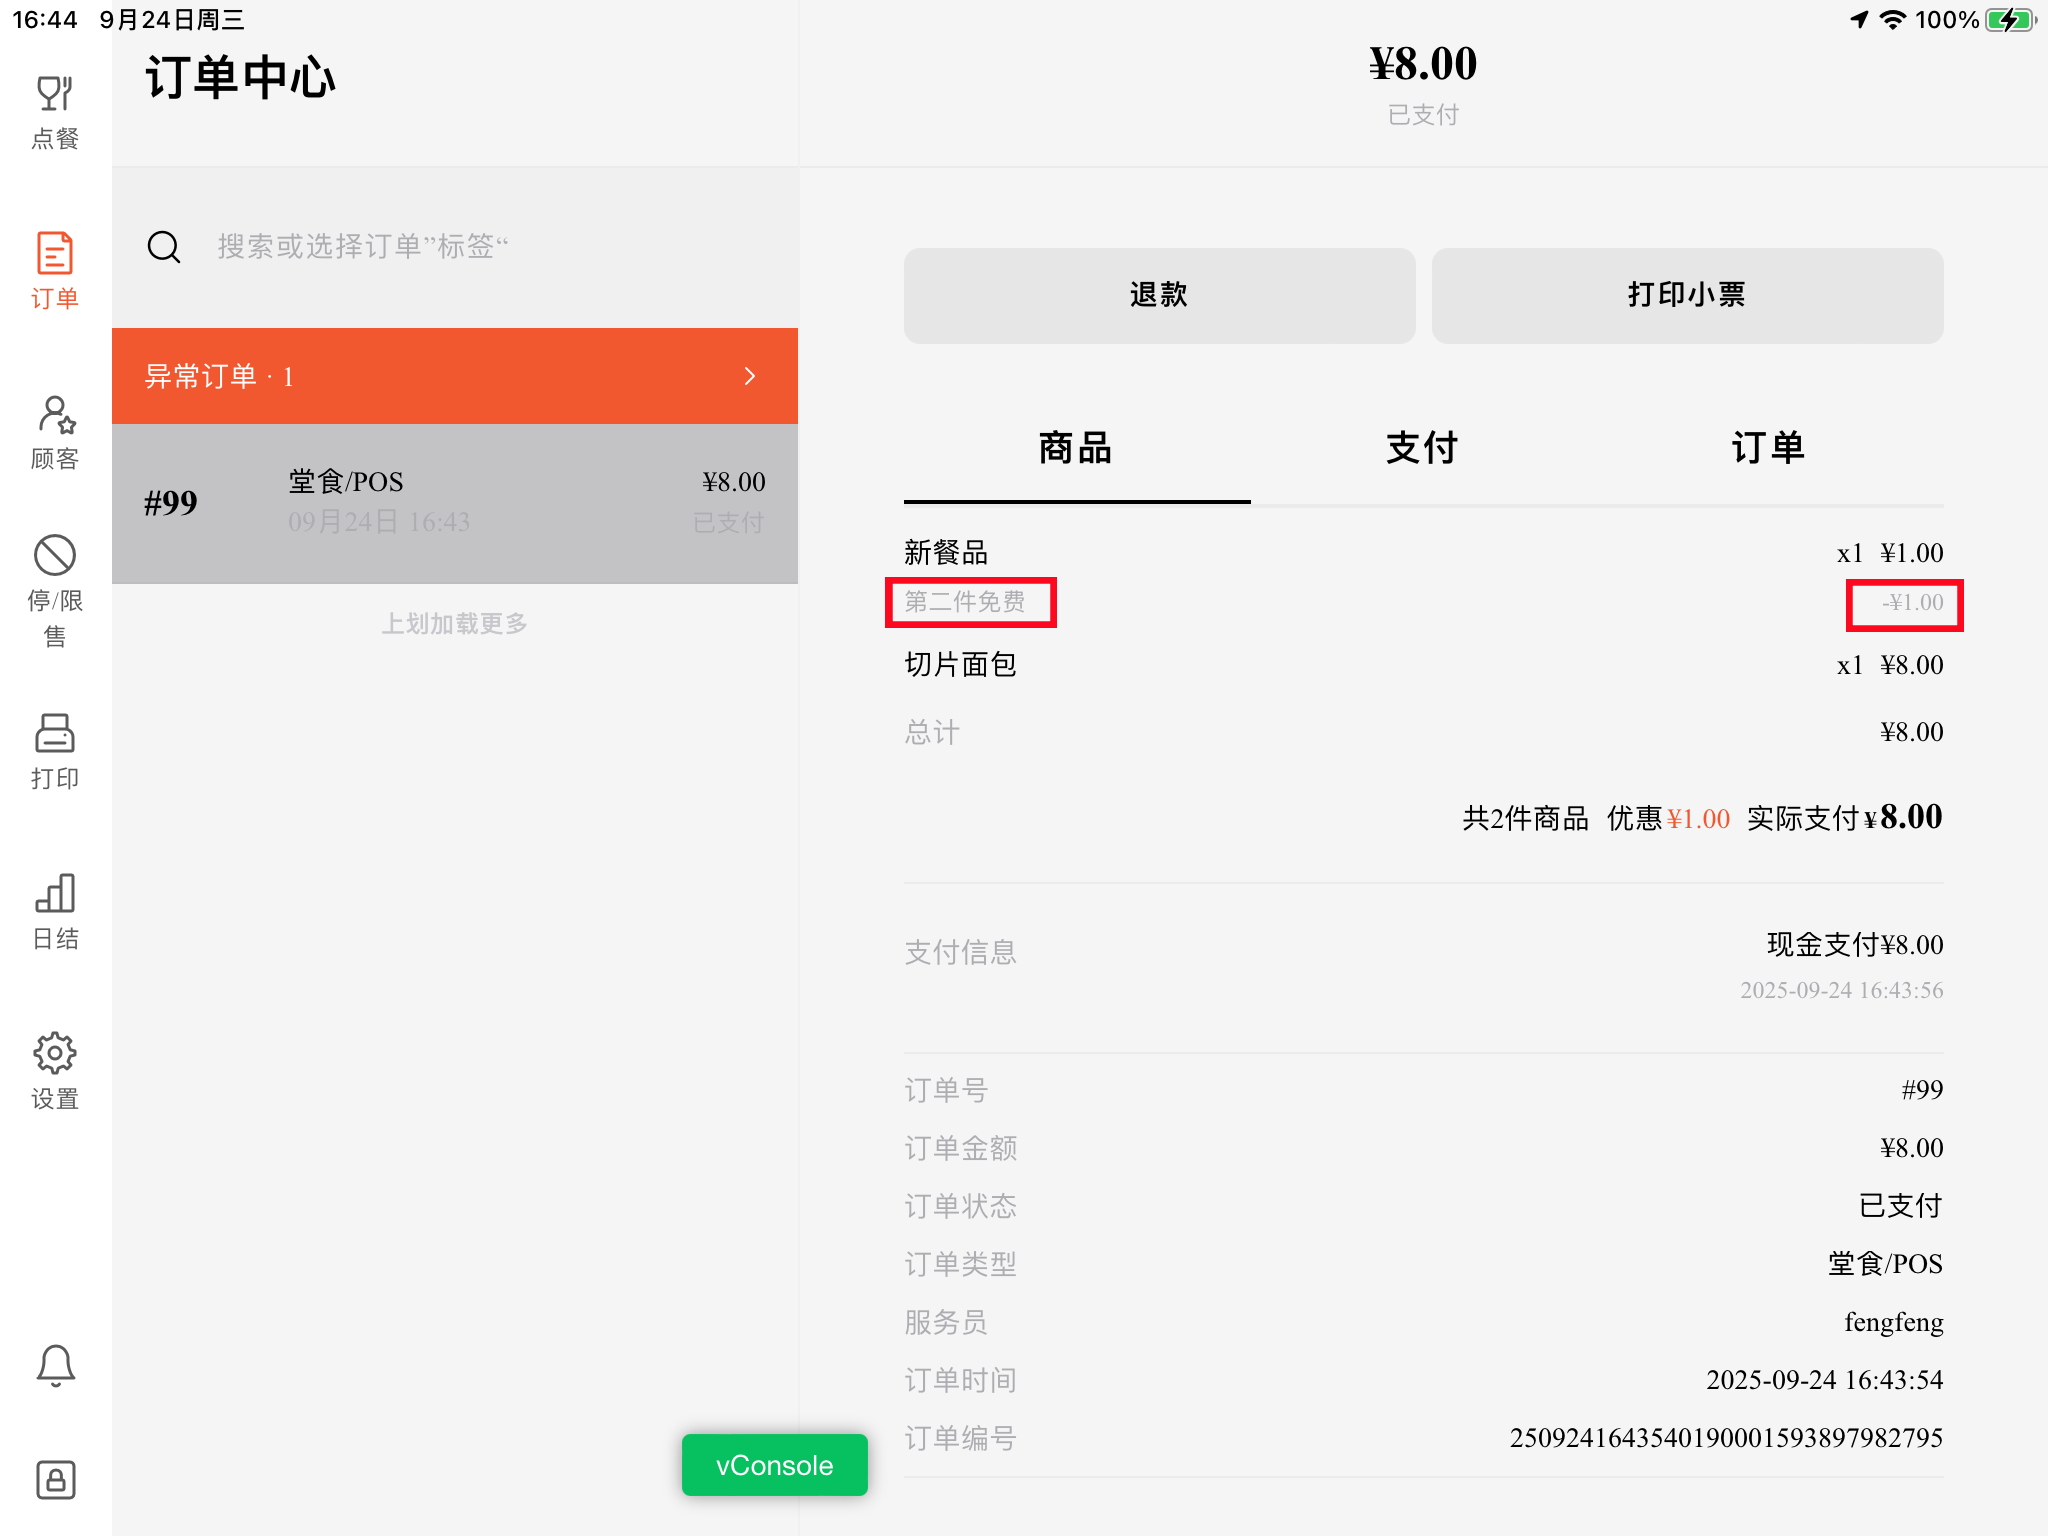Select the 商品 tab
This screenshot has height=1536, width=2048.
point(1076,448)
